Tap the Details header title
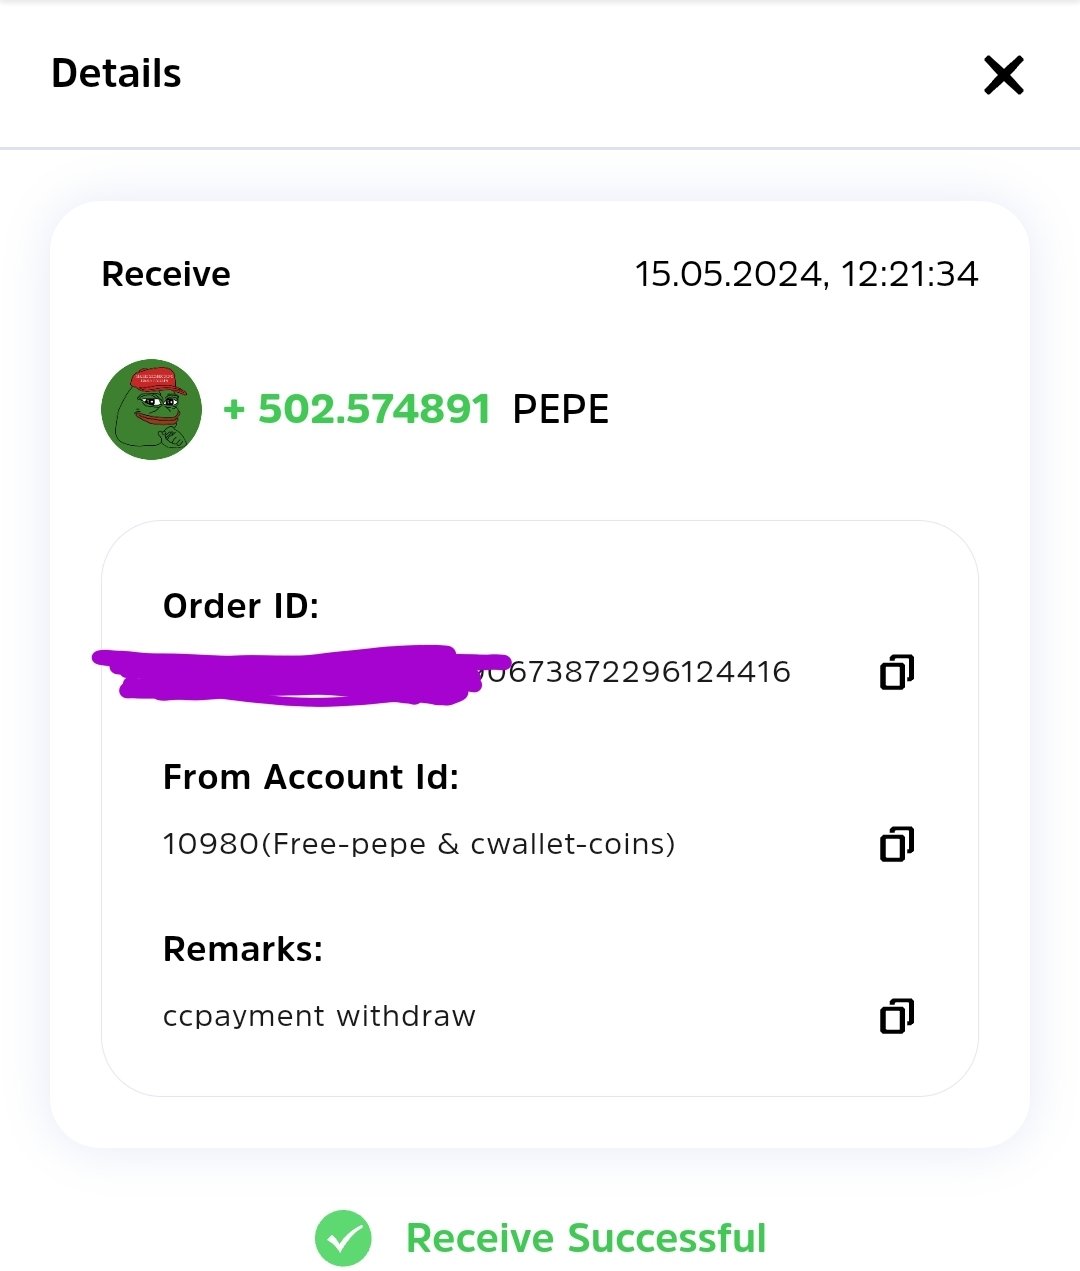 click(x=116, y=74)
